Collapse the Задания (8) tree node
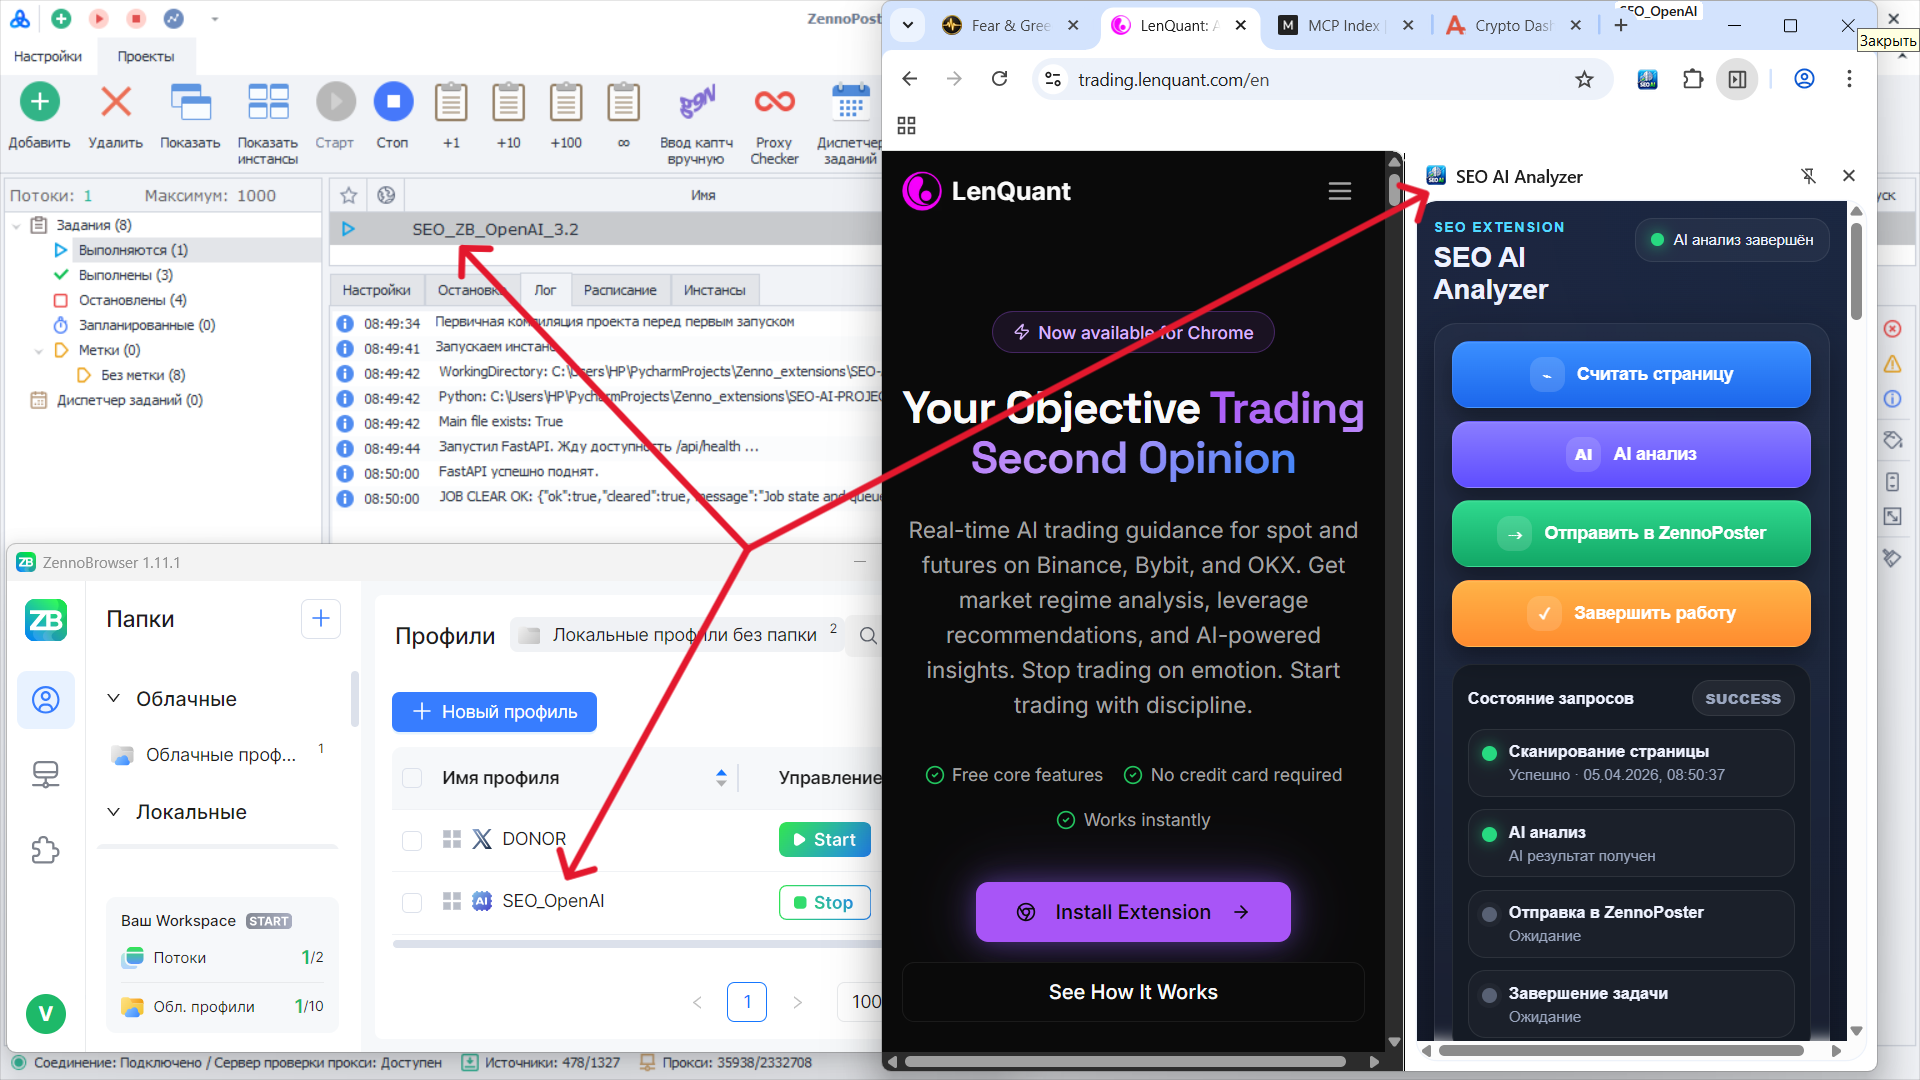 (x=16, y=226)
